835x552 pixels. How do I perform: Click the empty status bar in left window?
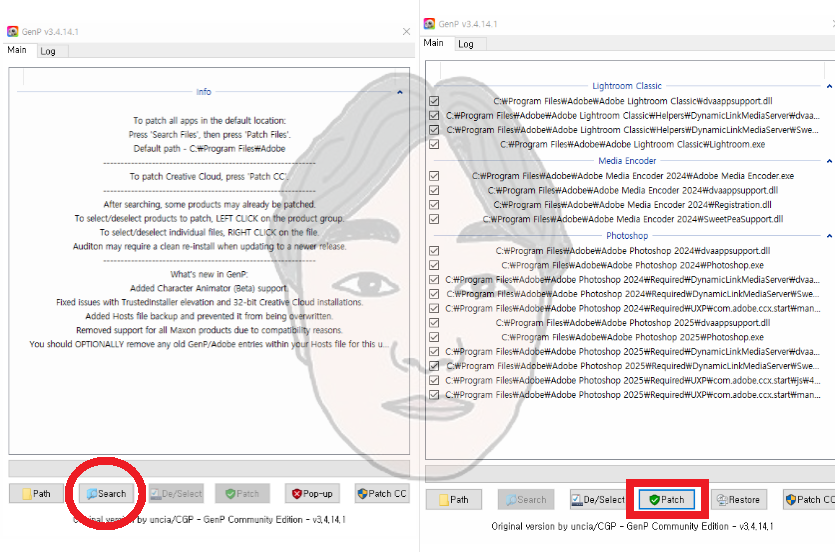click(x=209, y=469)
